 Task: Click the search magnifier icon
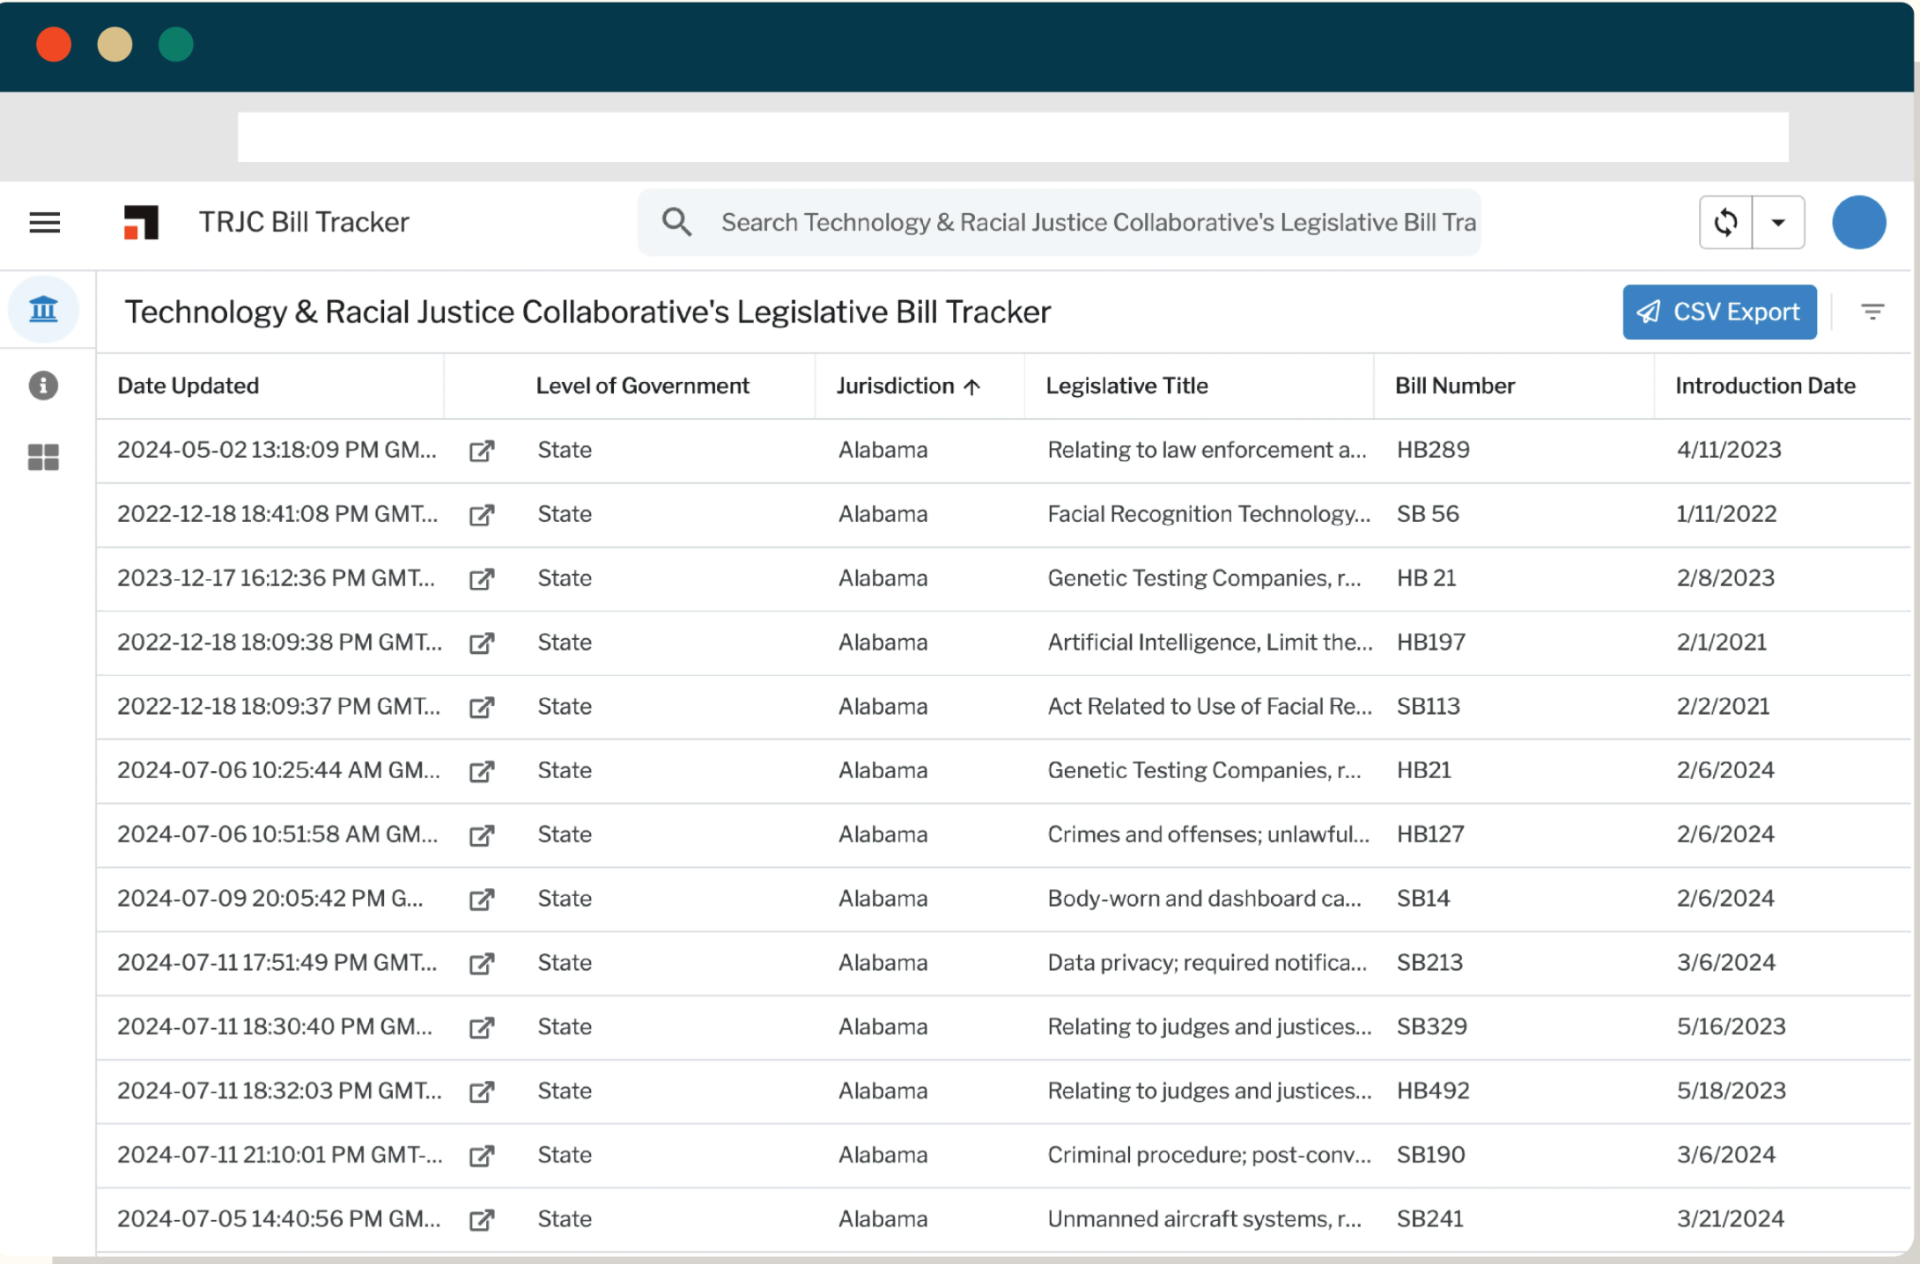click(x=677, y=222)
